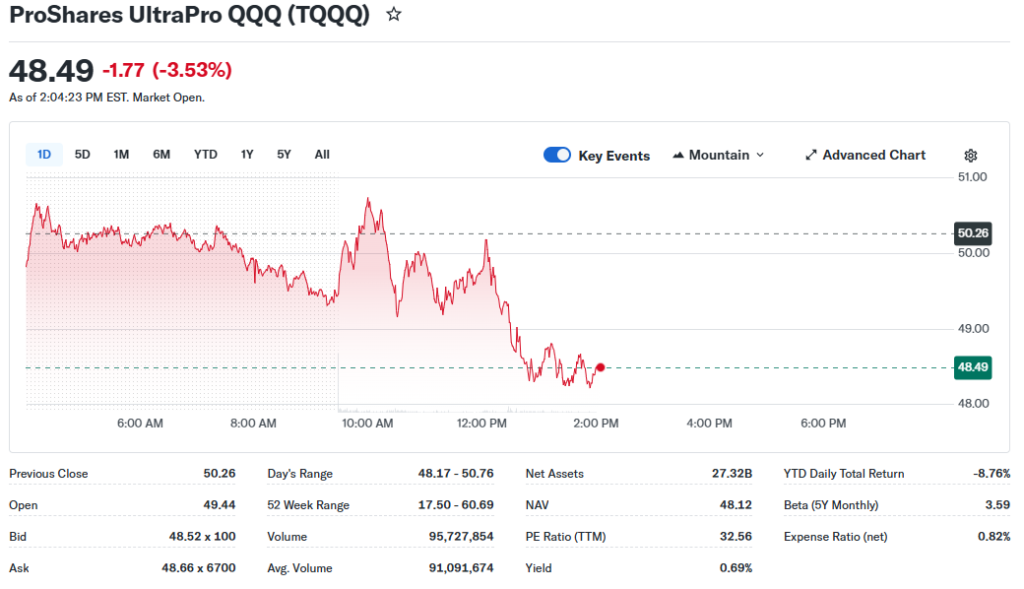The width and height of the screenshot is (1024, 589).
Task: Show the YTD chart range
Action: pyautogui.click(x=205, y=154)
